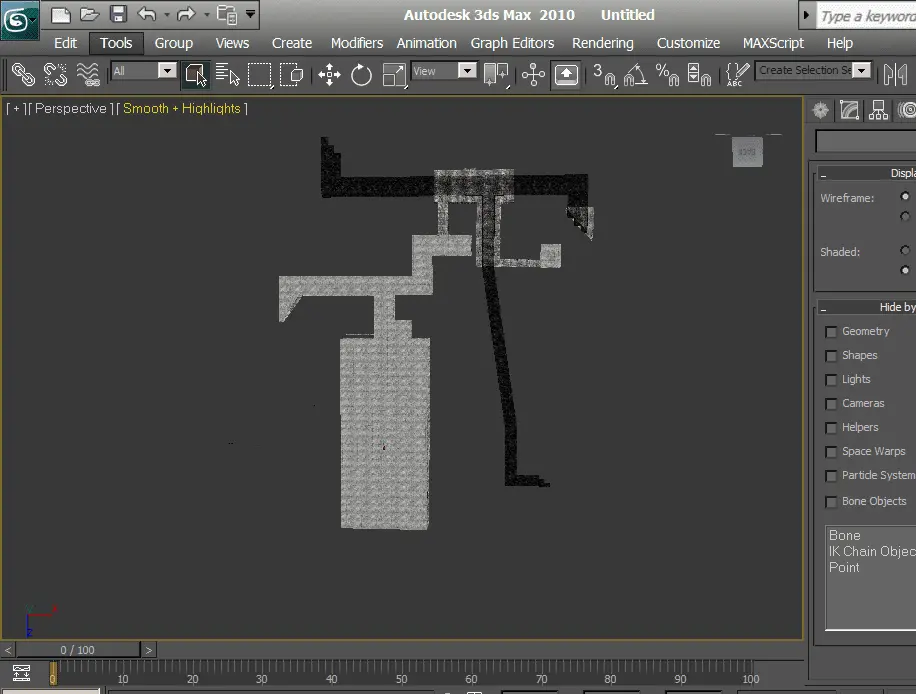This screenshot has width=916, height=694.
Task: Check the Lights hide checkbox
Action: [x=831, y=380]
